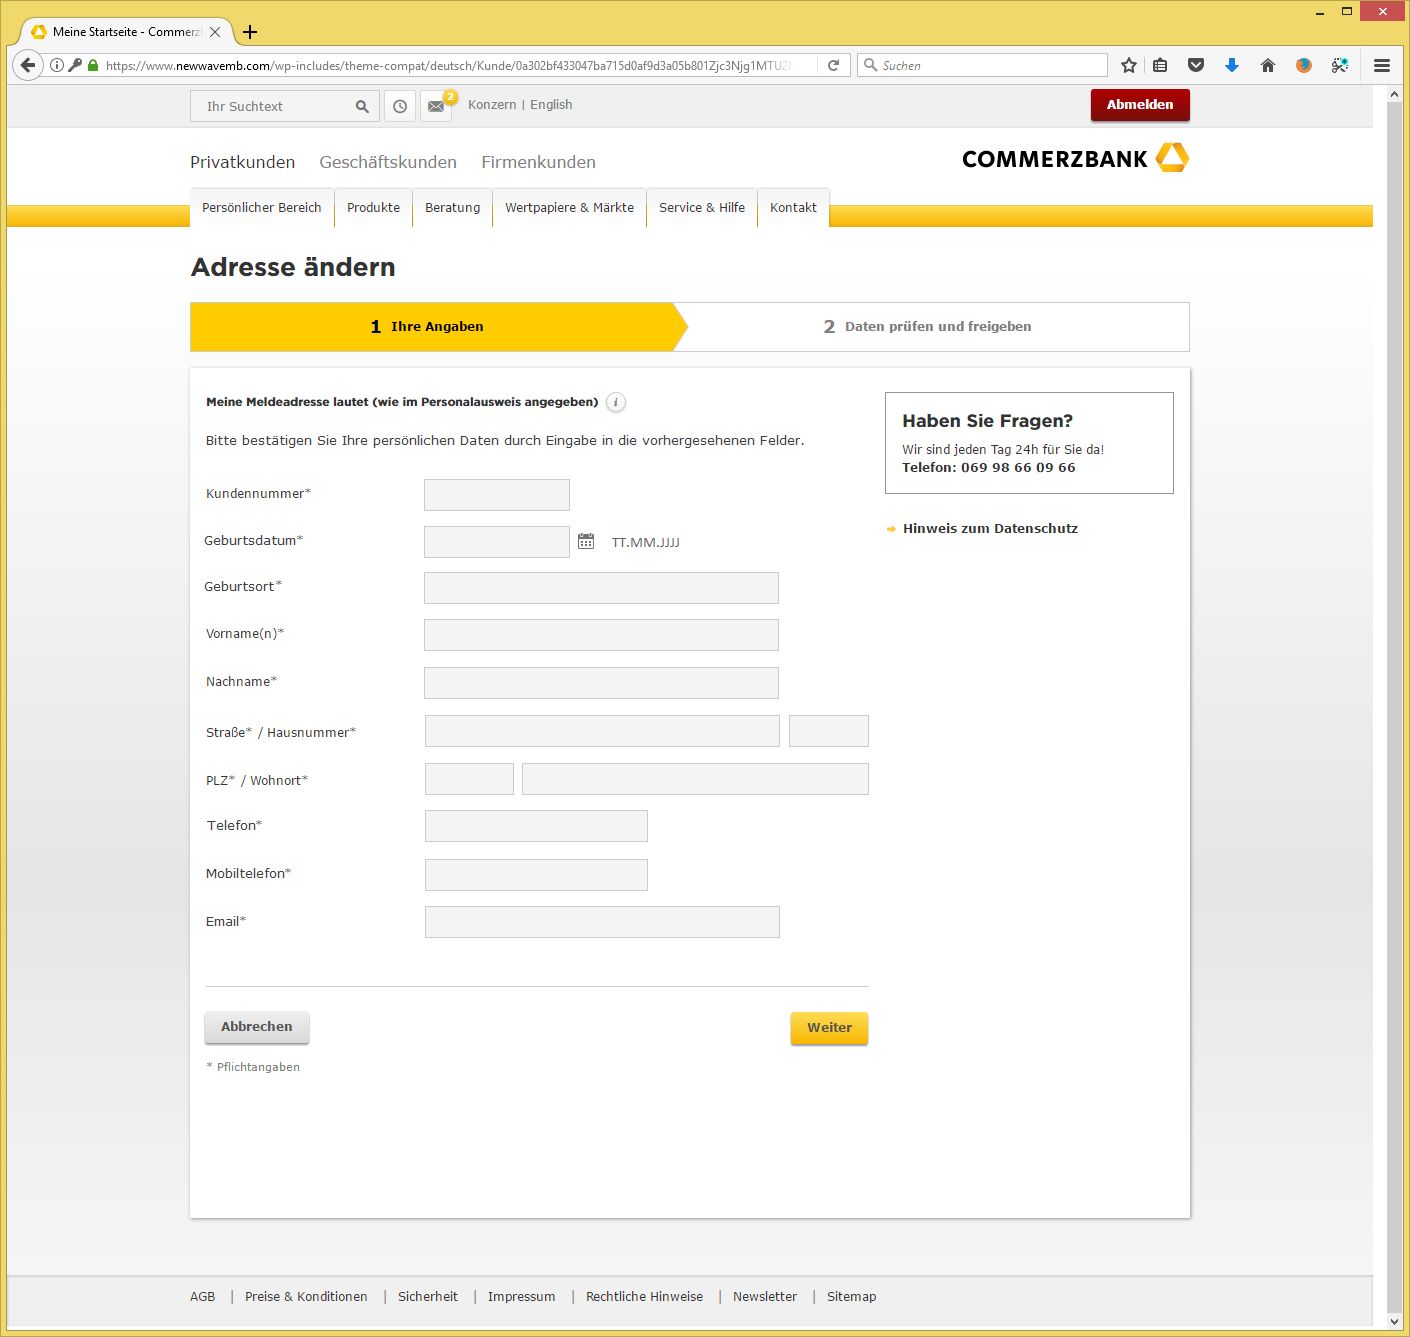1410x1337 pixels.
Task: Click the site information (i) icon in the URL bar
Action: (57, 65)
